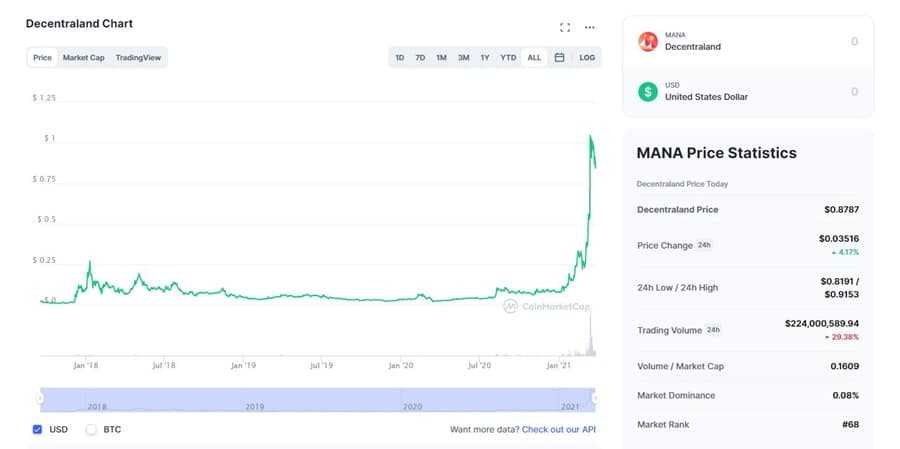Click the CoinMarketCap watermark logo
This screenshot has width=900, height=449.
510,307
